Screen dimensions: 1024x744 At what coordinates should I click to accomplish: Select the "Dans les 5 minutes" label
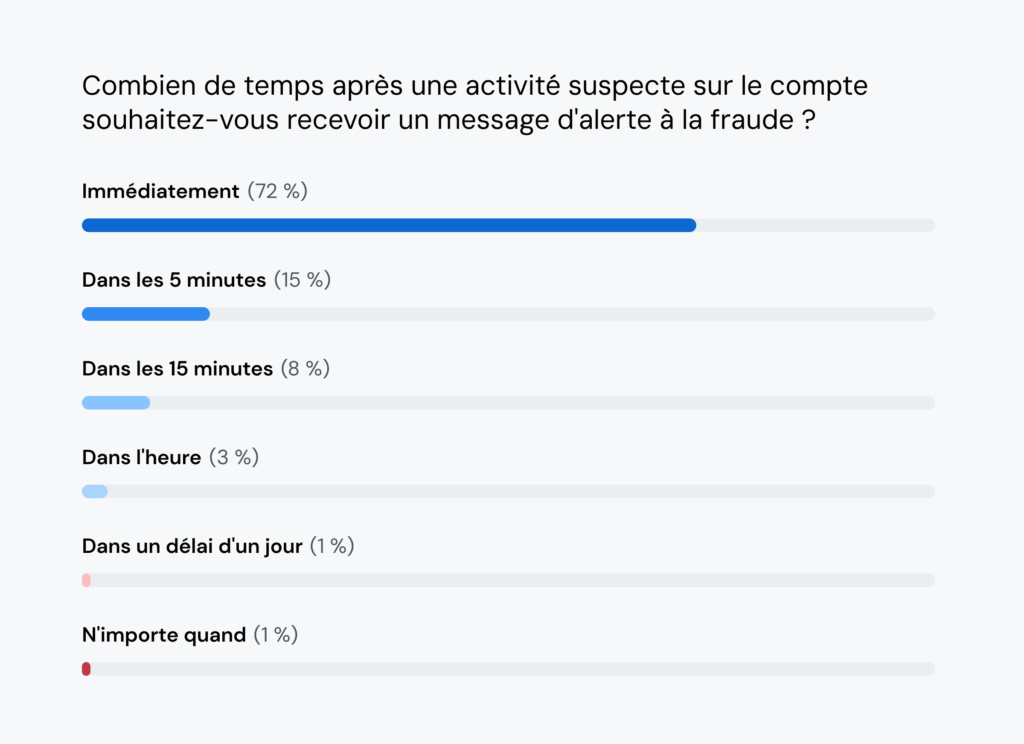pyautogui.click(x=174, y=280)
